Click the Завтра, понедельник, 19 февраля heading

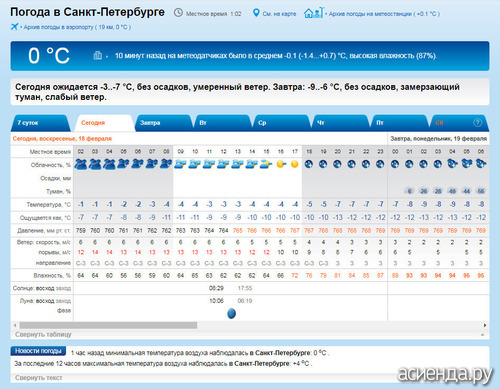pos(438,138)
